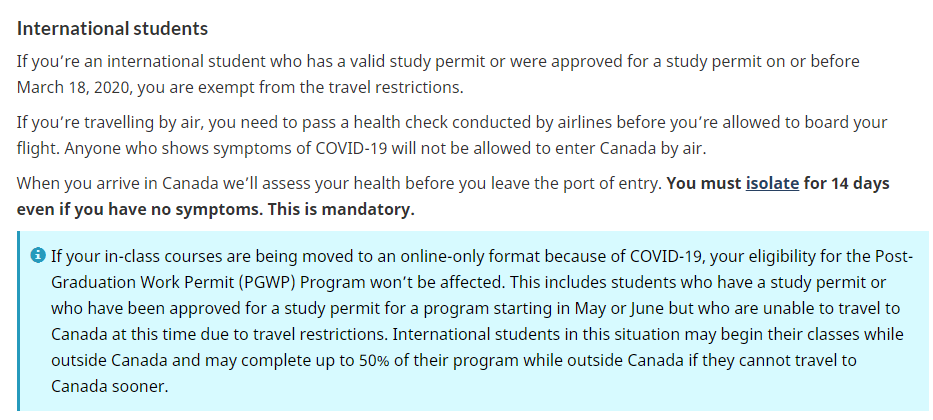
Task: Click the words May or June
Action: pyautogui.click(x=626, y=309)
